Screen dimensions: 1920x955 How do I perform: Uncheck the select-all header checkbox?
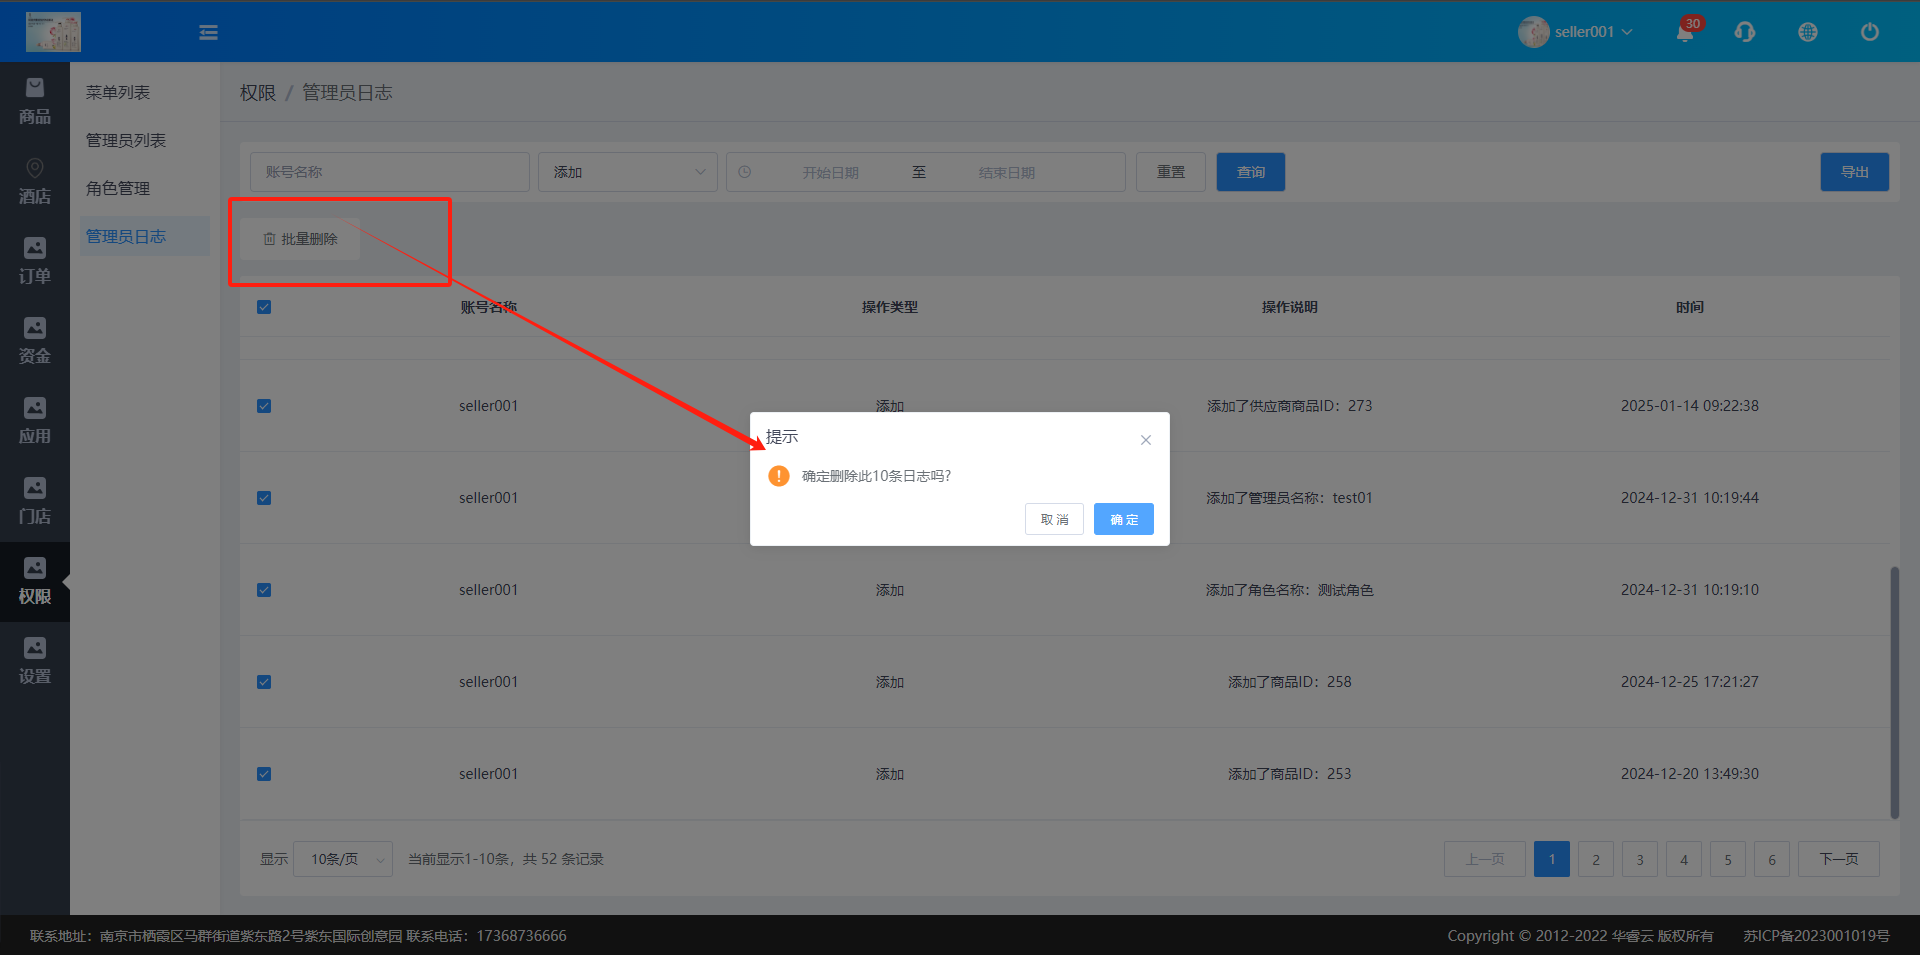pyautogui.click(x=264, y=307)
